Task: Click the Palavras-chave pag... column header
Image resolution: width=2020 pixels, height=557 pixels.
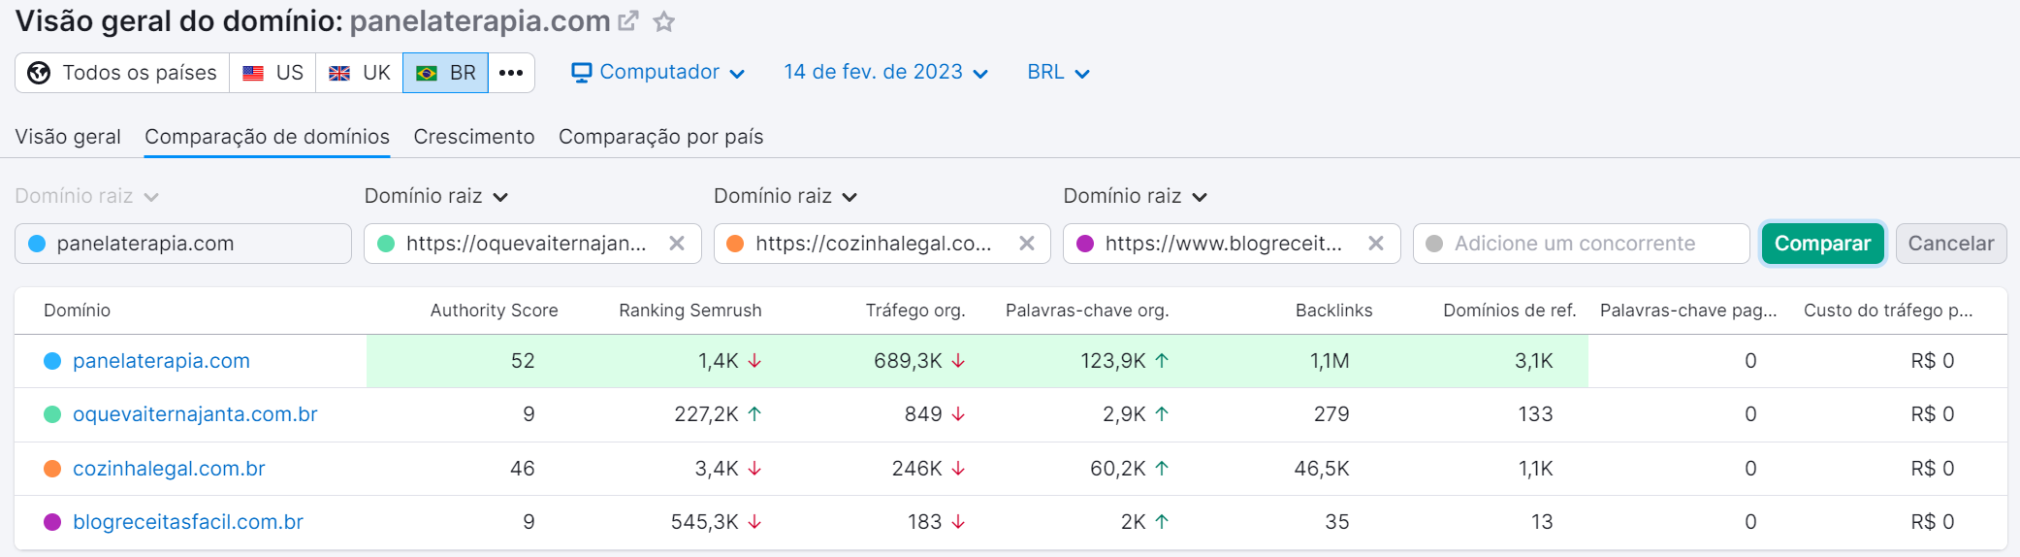Action: (x=1688, y=311)
